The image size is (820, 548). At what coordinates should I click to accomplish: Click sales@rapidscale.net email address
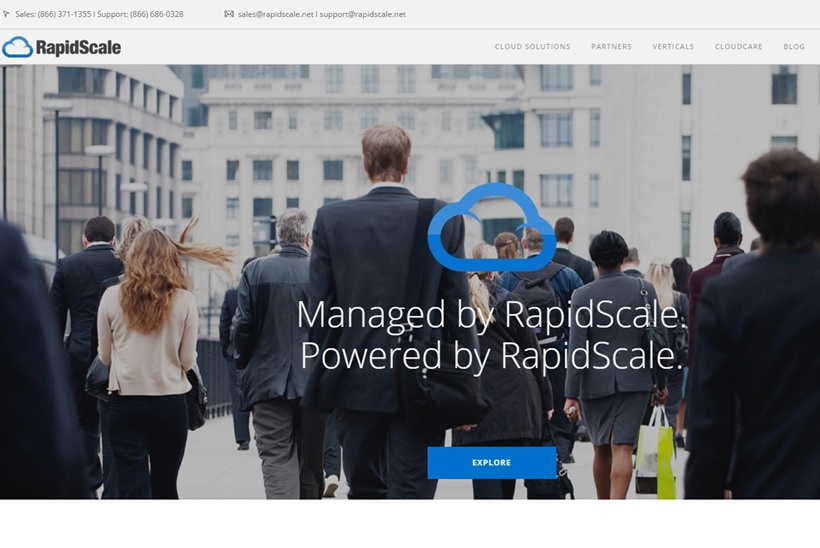pyautogui.click(x=276, y=14)
